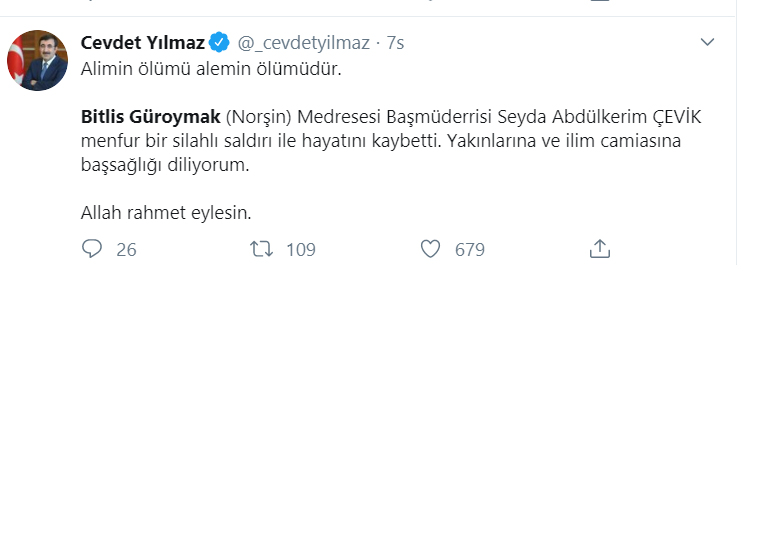
Task: Like the tweet with the heart icon
Action: click(x=430, y=249)
